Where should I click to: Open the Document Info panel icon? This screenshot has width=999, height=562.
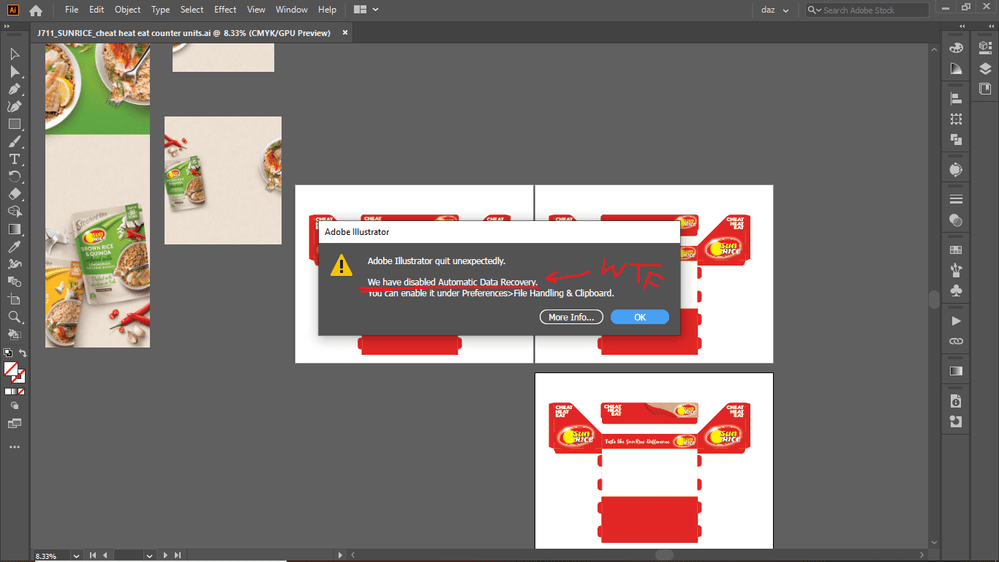pos(956,401)
